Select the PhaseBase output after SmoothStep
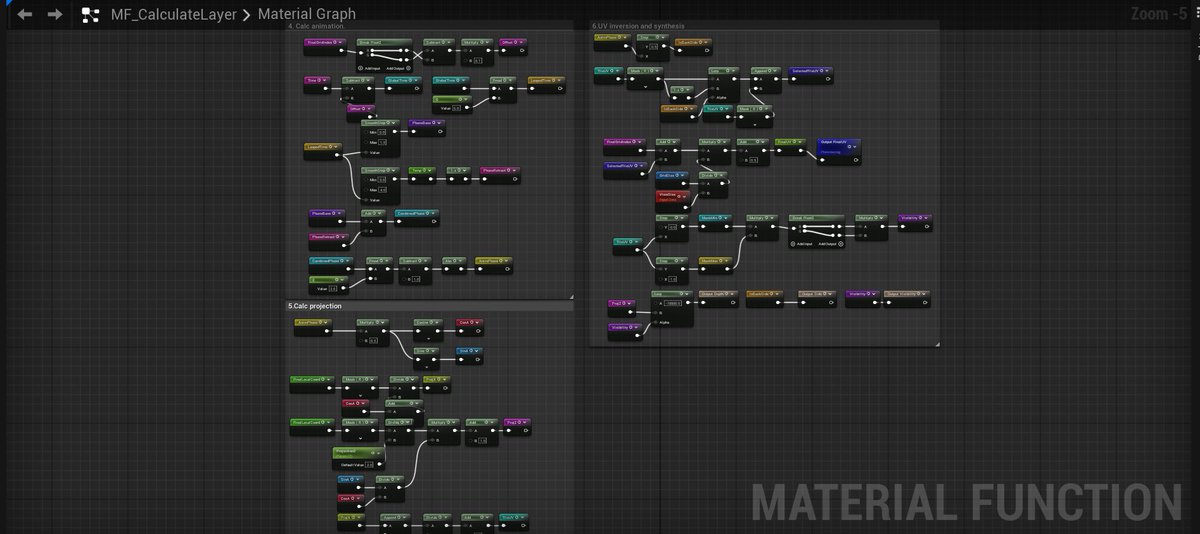This screenshot has height=534, width=1200. point(426,128)
